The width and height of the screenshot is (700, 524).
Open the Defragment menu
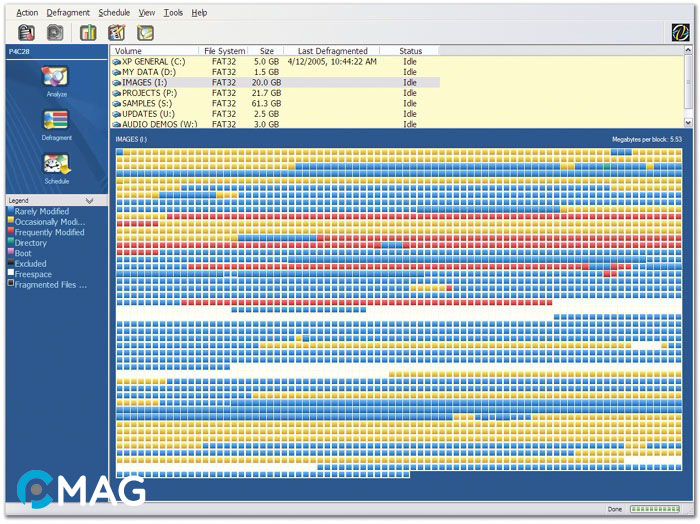(x=68, y=13)
